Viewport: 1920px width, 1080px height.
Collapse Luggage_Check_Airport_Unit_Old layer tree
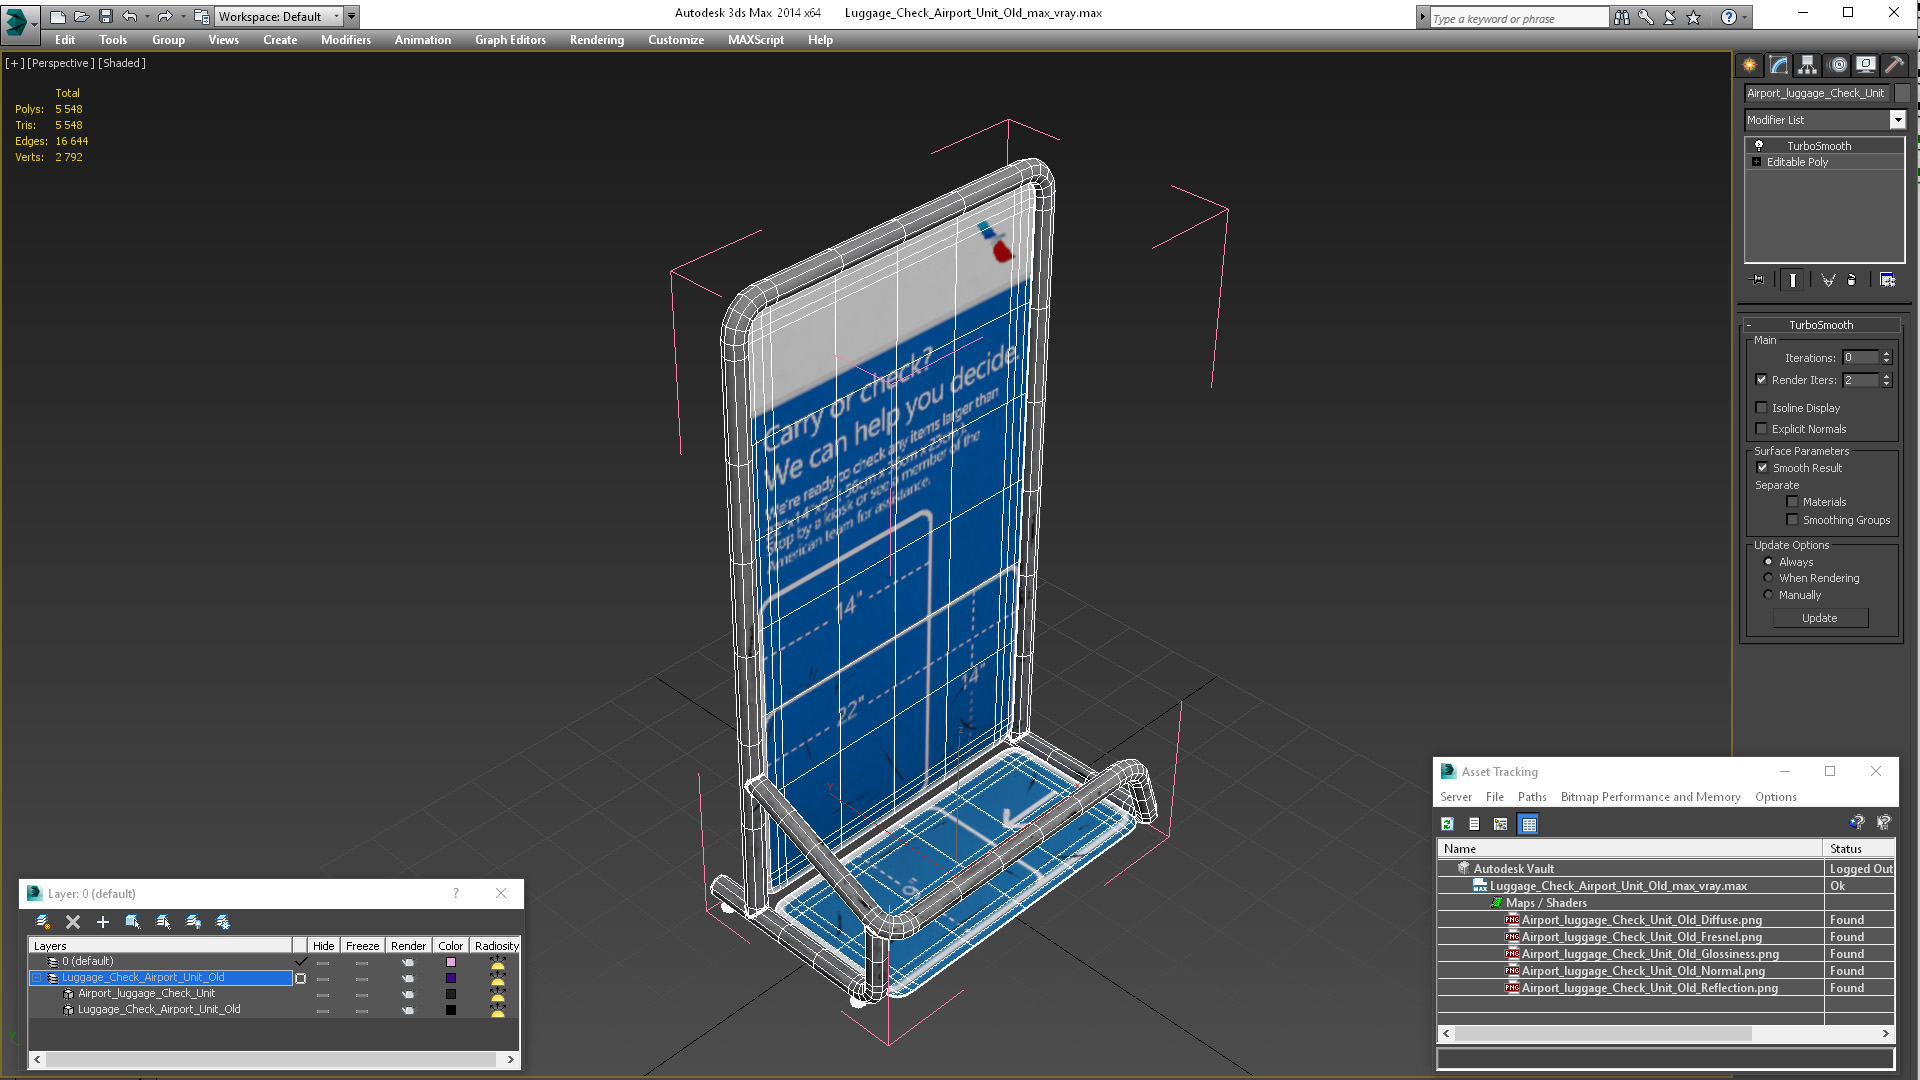pos(37,978)
